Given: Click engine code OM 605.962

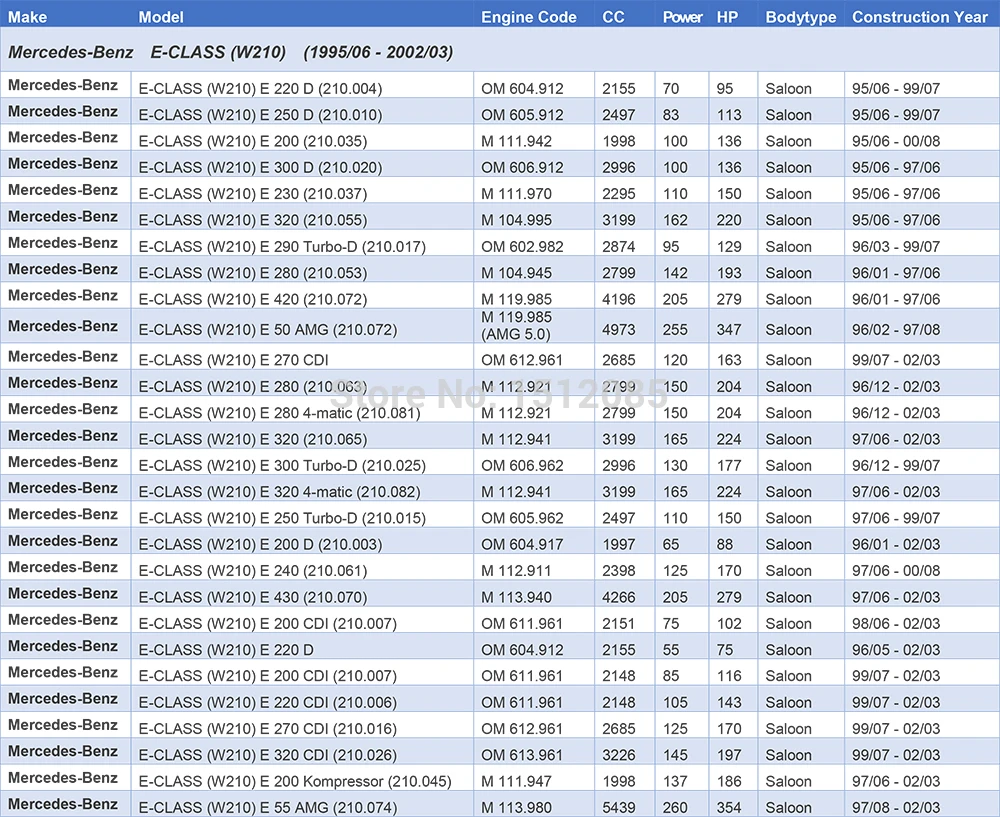Looking at the screenshot, I should (522, 518).
